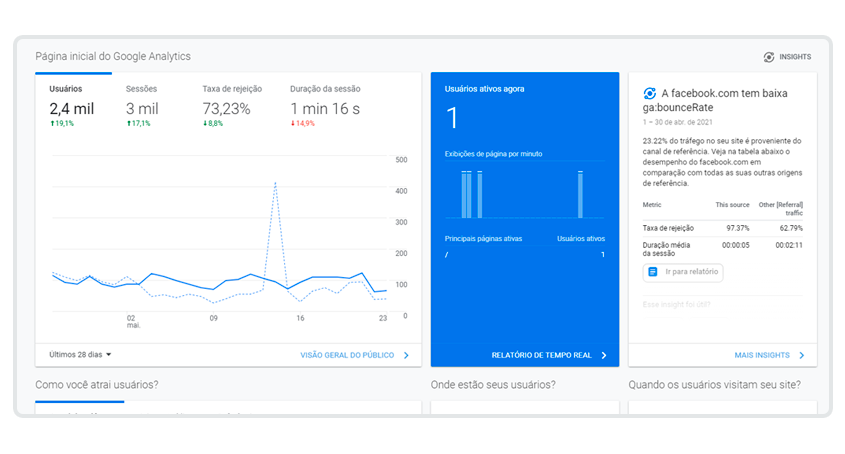The height and width of the screenshot is (454, 845).
Task: Open Relatório de Tempo Real link
Action: tap(542, 355)
